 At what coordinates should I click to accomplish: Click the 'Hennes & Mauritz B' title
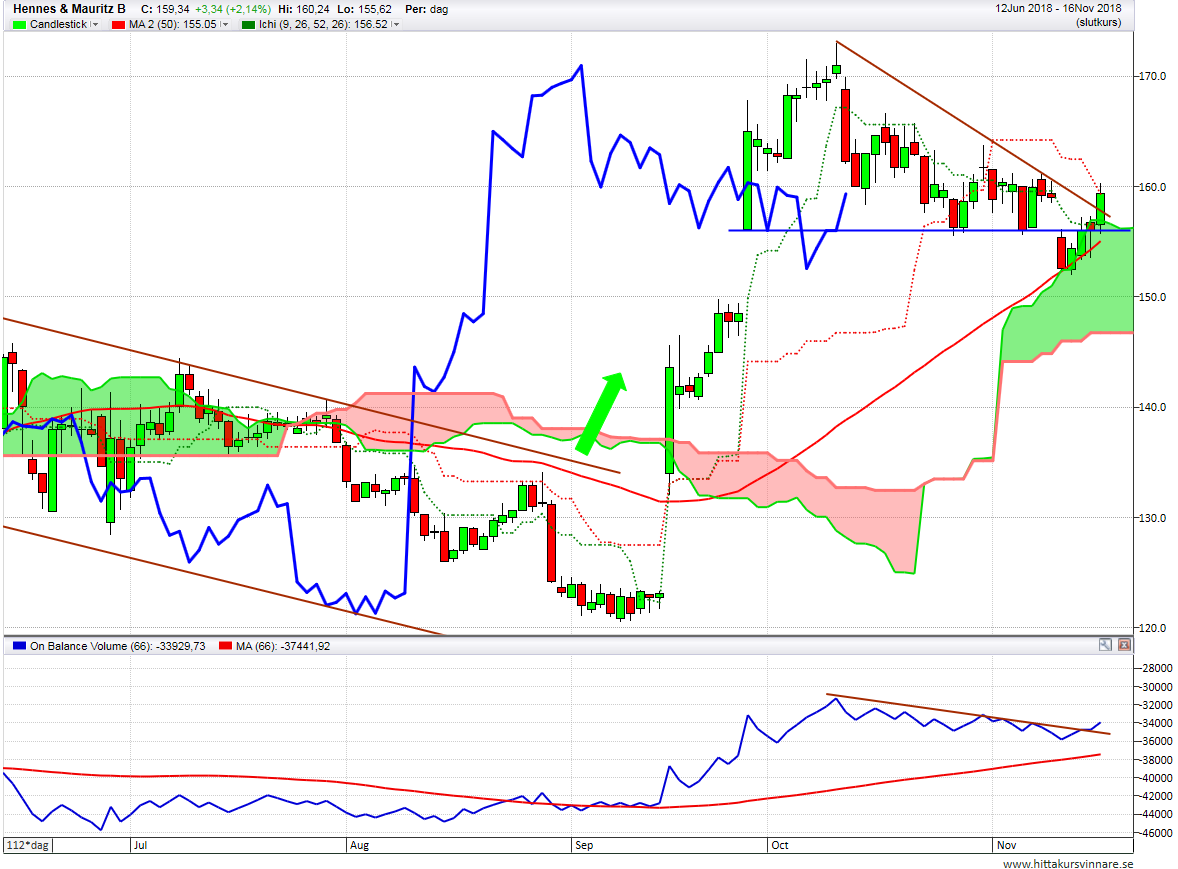tap(69, 9)
